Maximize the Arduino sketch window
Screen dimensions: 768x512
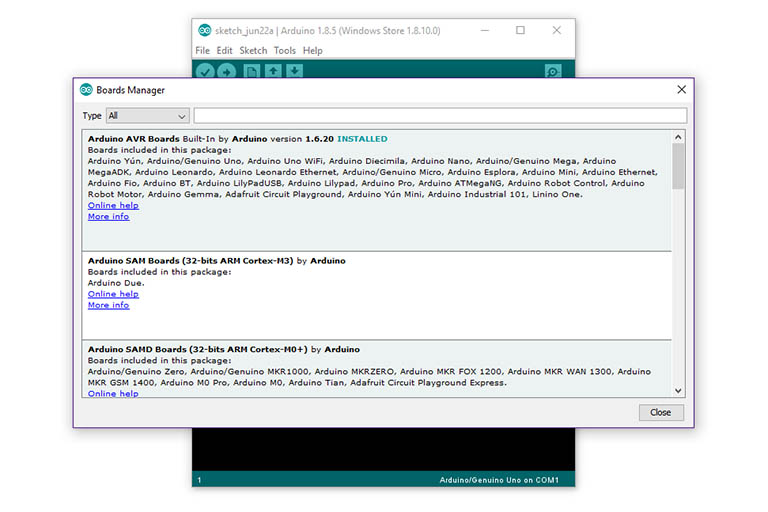(520, 30)
